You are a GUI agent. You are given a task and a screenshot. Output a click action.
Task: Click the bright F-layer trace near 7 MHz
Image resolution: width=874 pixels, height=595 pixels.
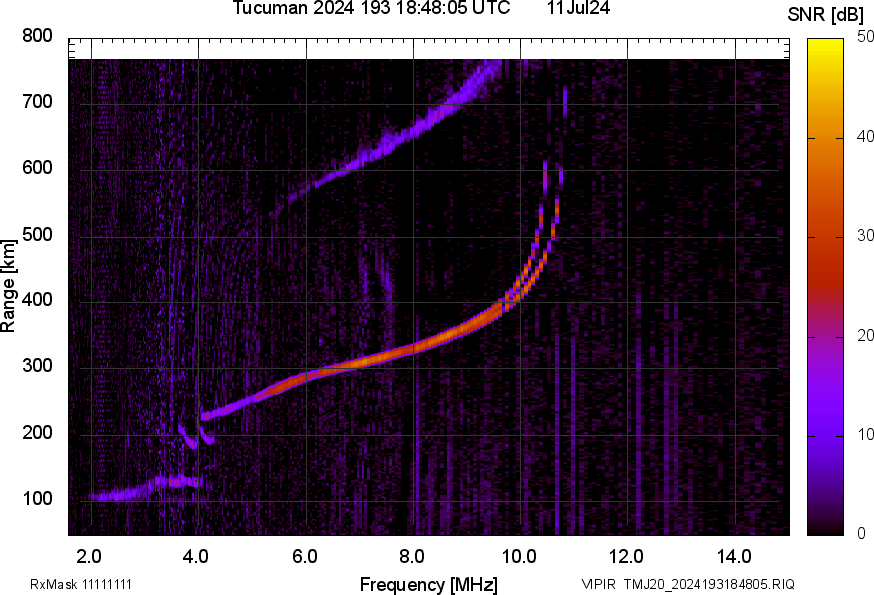point(360,362)
